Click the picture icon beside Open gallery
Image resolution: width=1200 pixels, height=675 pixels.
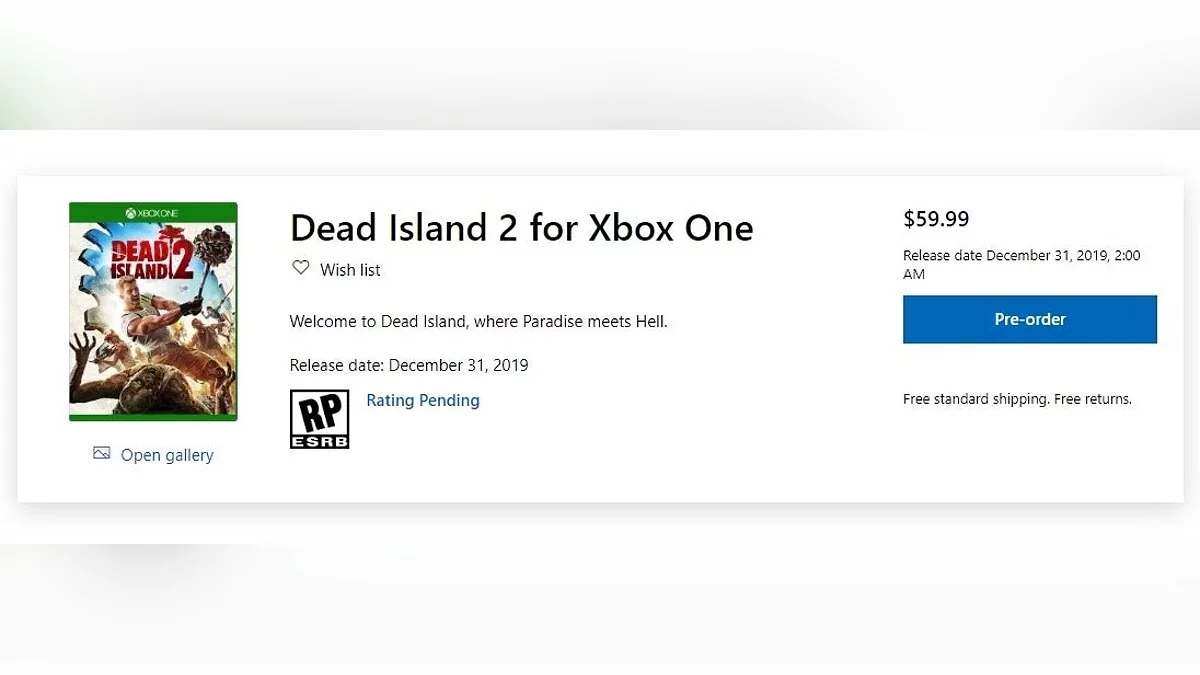pos(101,454)
